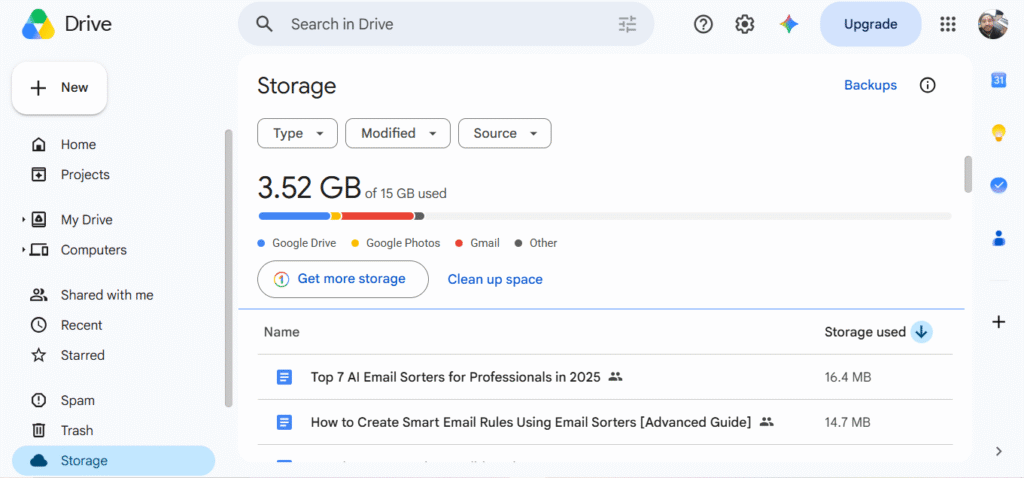Open Projects in the sidebar
Image resolution: width=1024 pixels, height=478 pixels.
click(85, 174)
